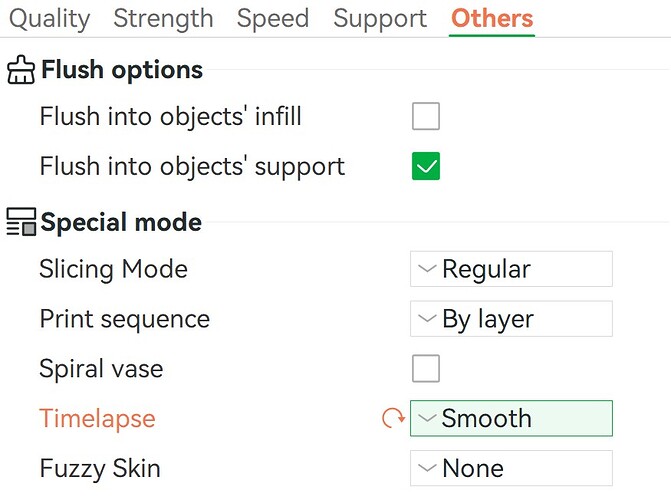Screen dimensions: 671x500
Task: Click the Special mode section icon
Action: click(x=21, y=222)
